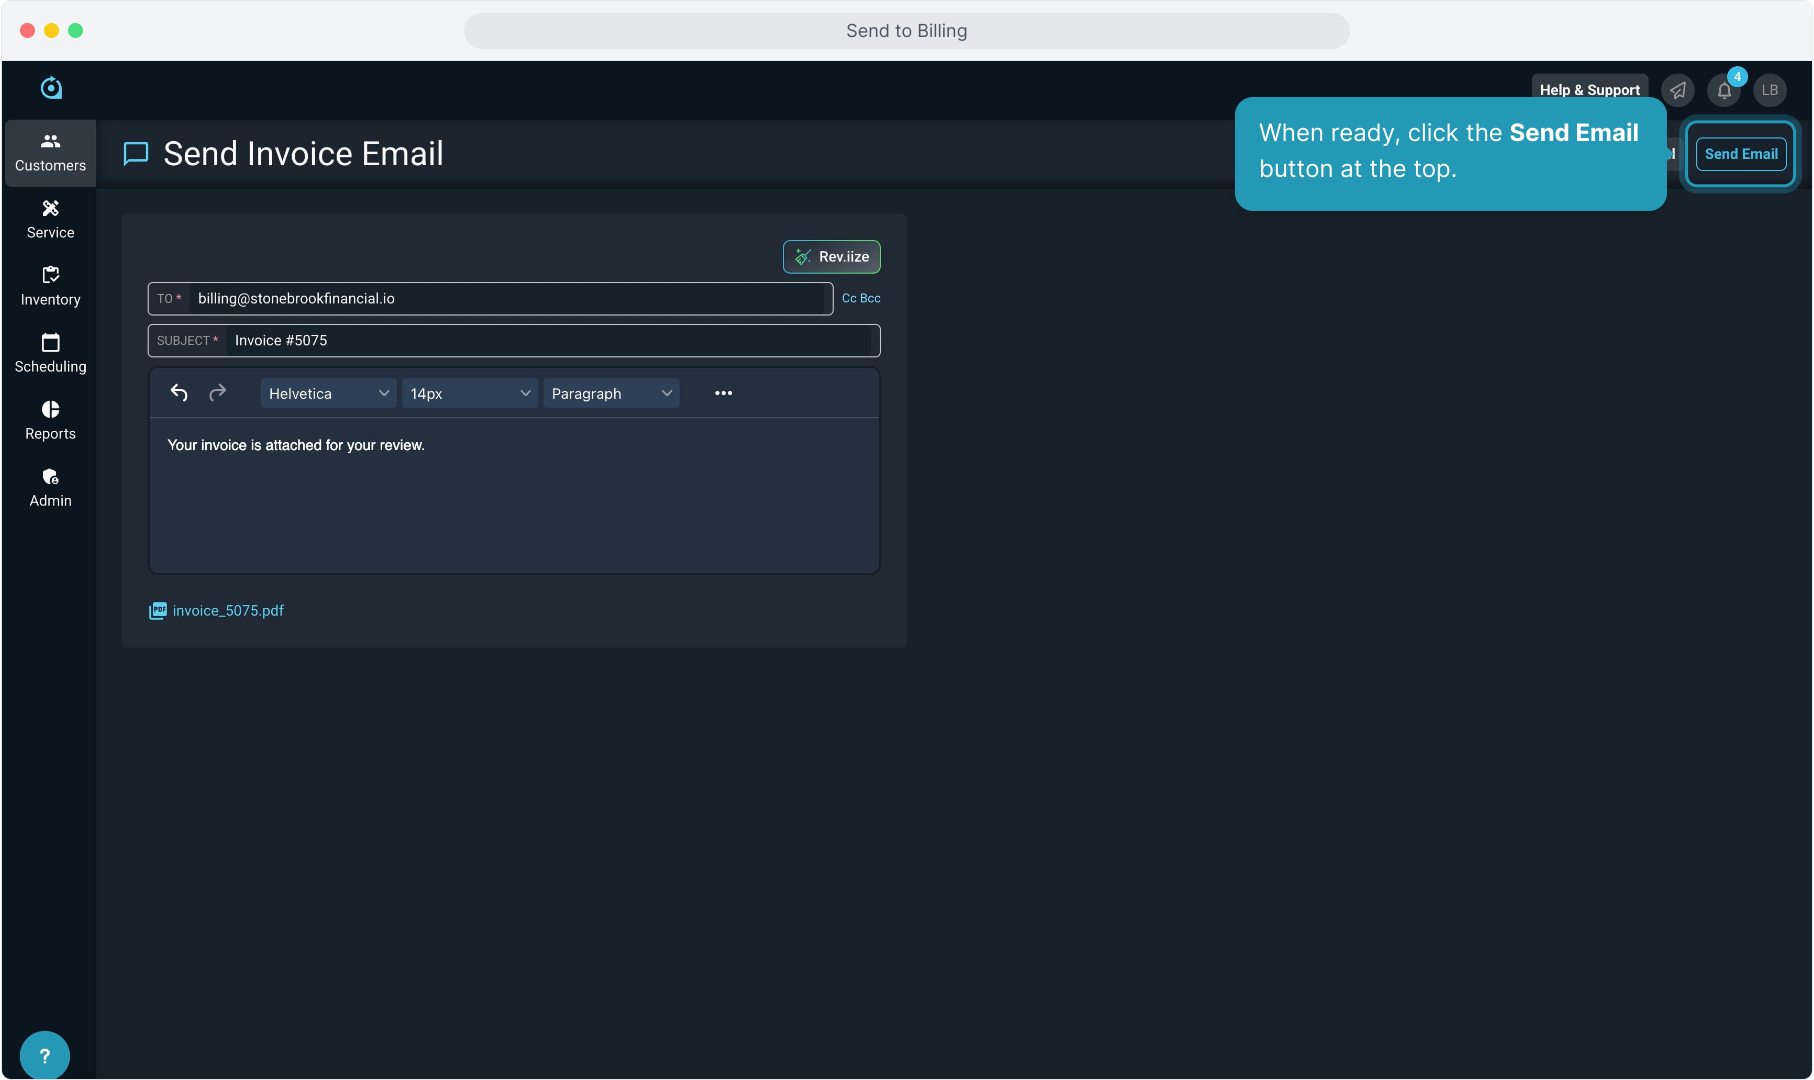Viewport: 1814px width, 1080px height.
Task: Click the blue help question mark bubble
Action: pos(45,1055)
